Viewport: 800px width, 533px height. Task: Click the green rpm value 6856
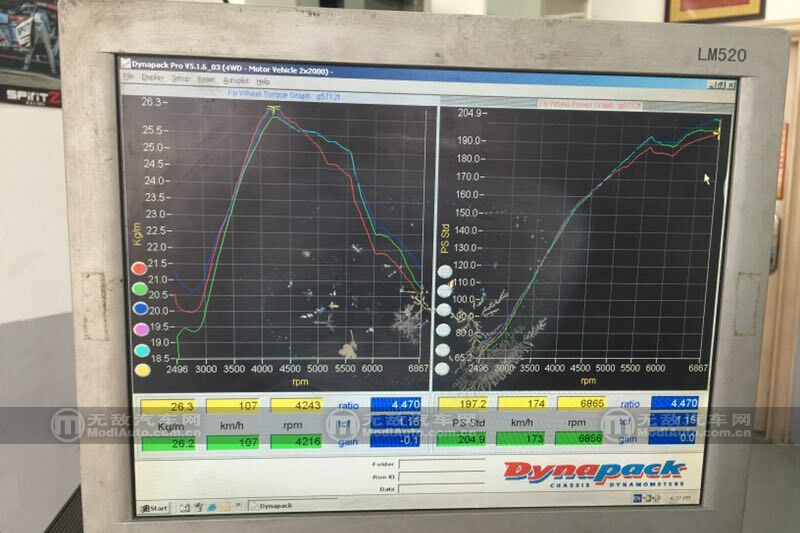[579, 438]
